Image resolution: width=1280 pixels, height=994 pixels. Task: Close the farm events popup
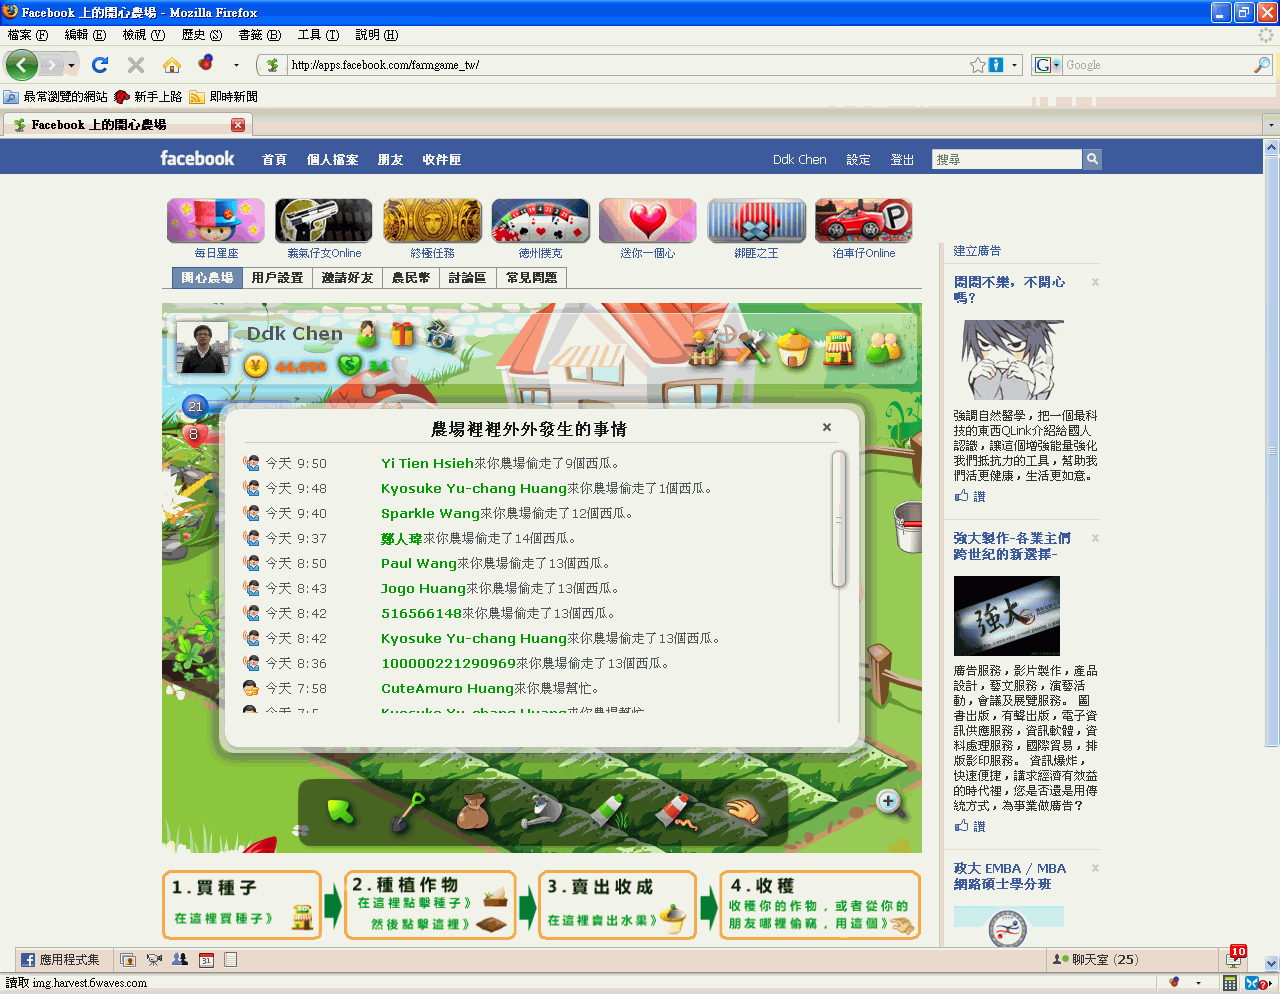(x=827, y=427)
